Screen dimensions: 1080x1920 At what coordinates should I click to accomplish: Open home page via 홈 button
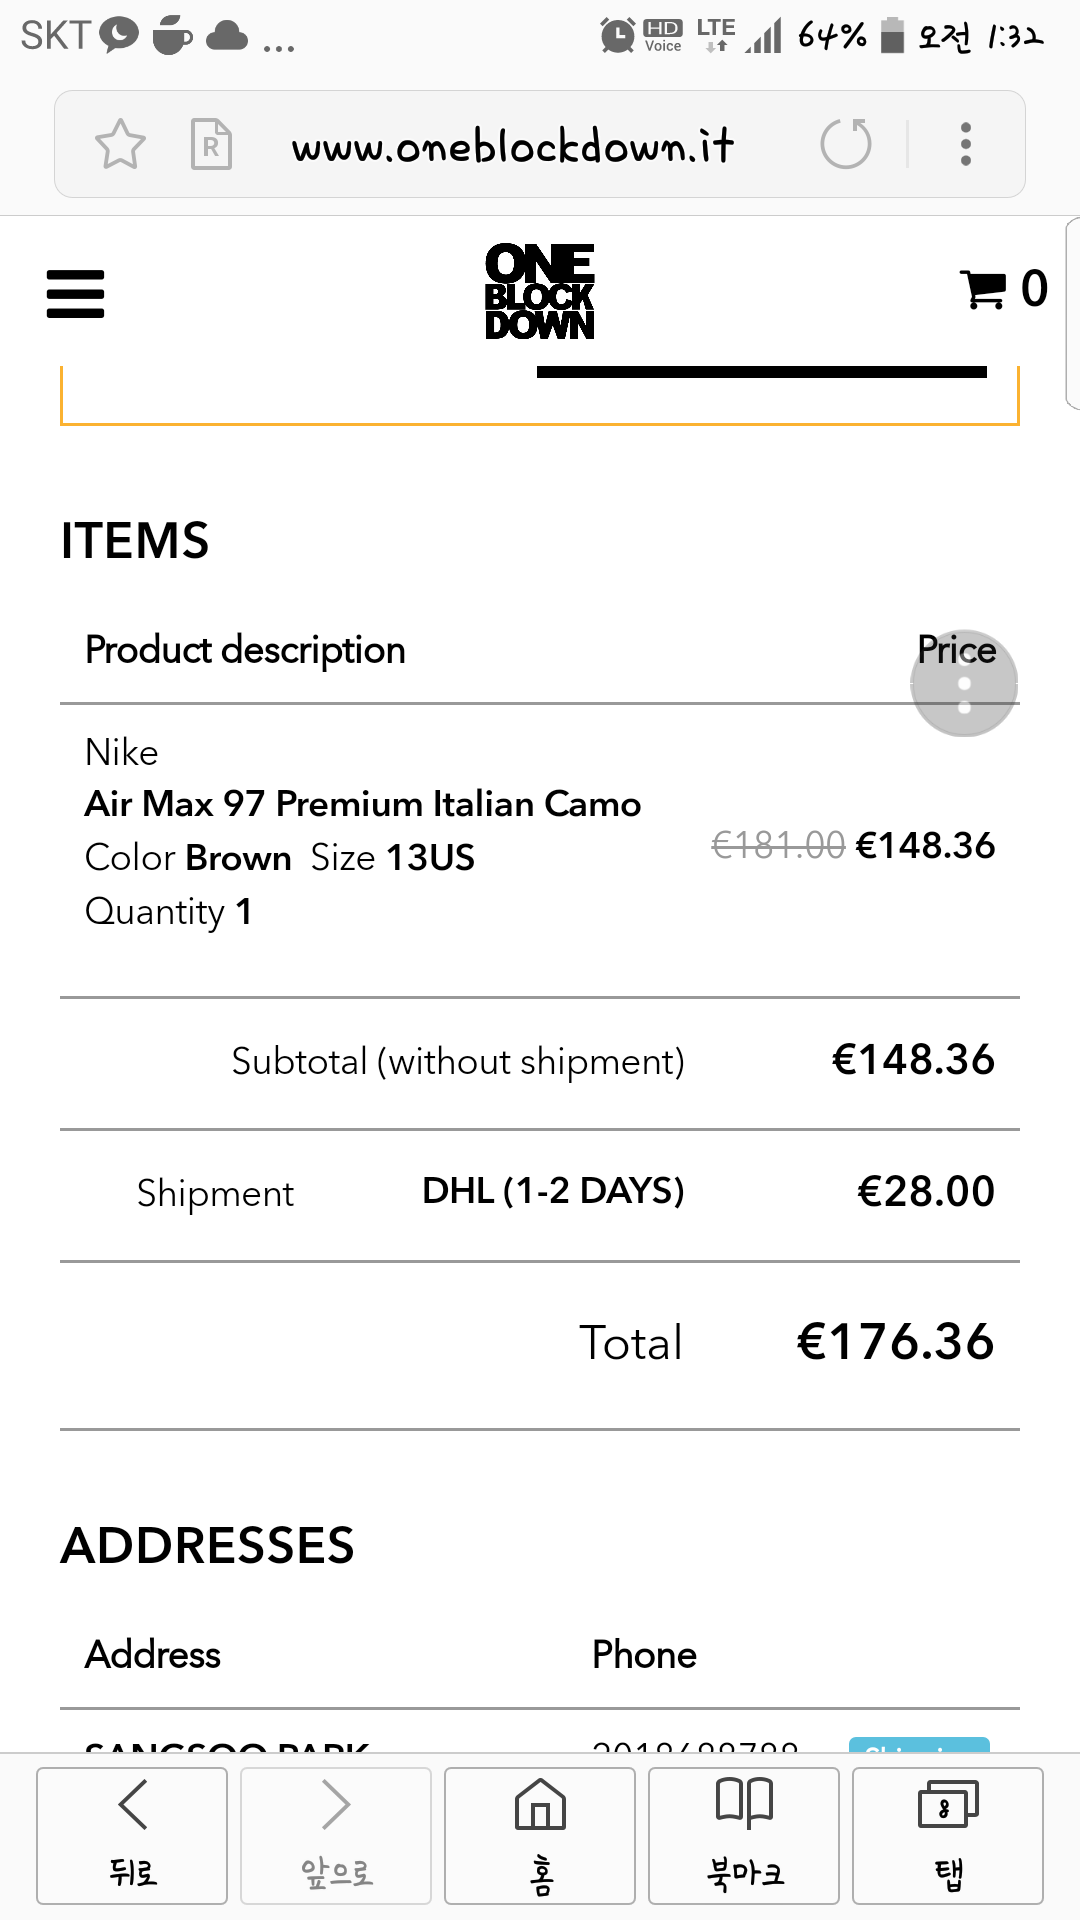point(540,1835)
